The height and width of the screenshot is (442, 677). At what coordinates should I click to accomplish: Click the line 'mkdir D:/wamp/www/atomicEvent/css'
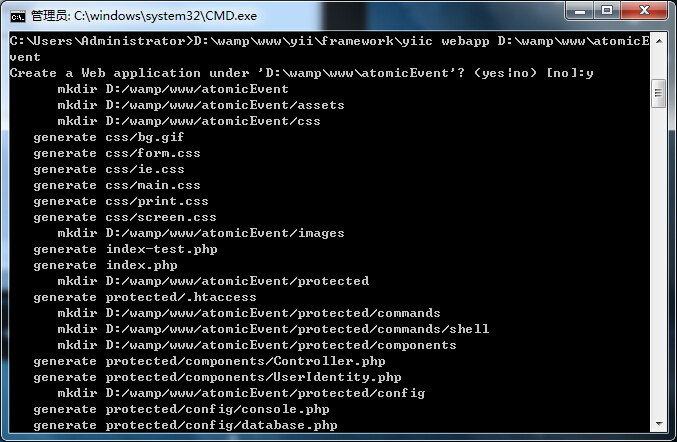(x=189, y=121)
